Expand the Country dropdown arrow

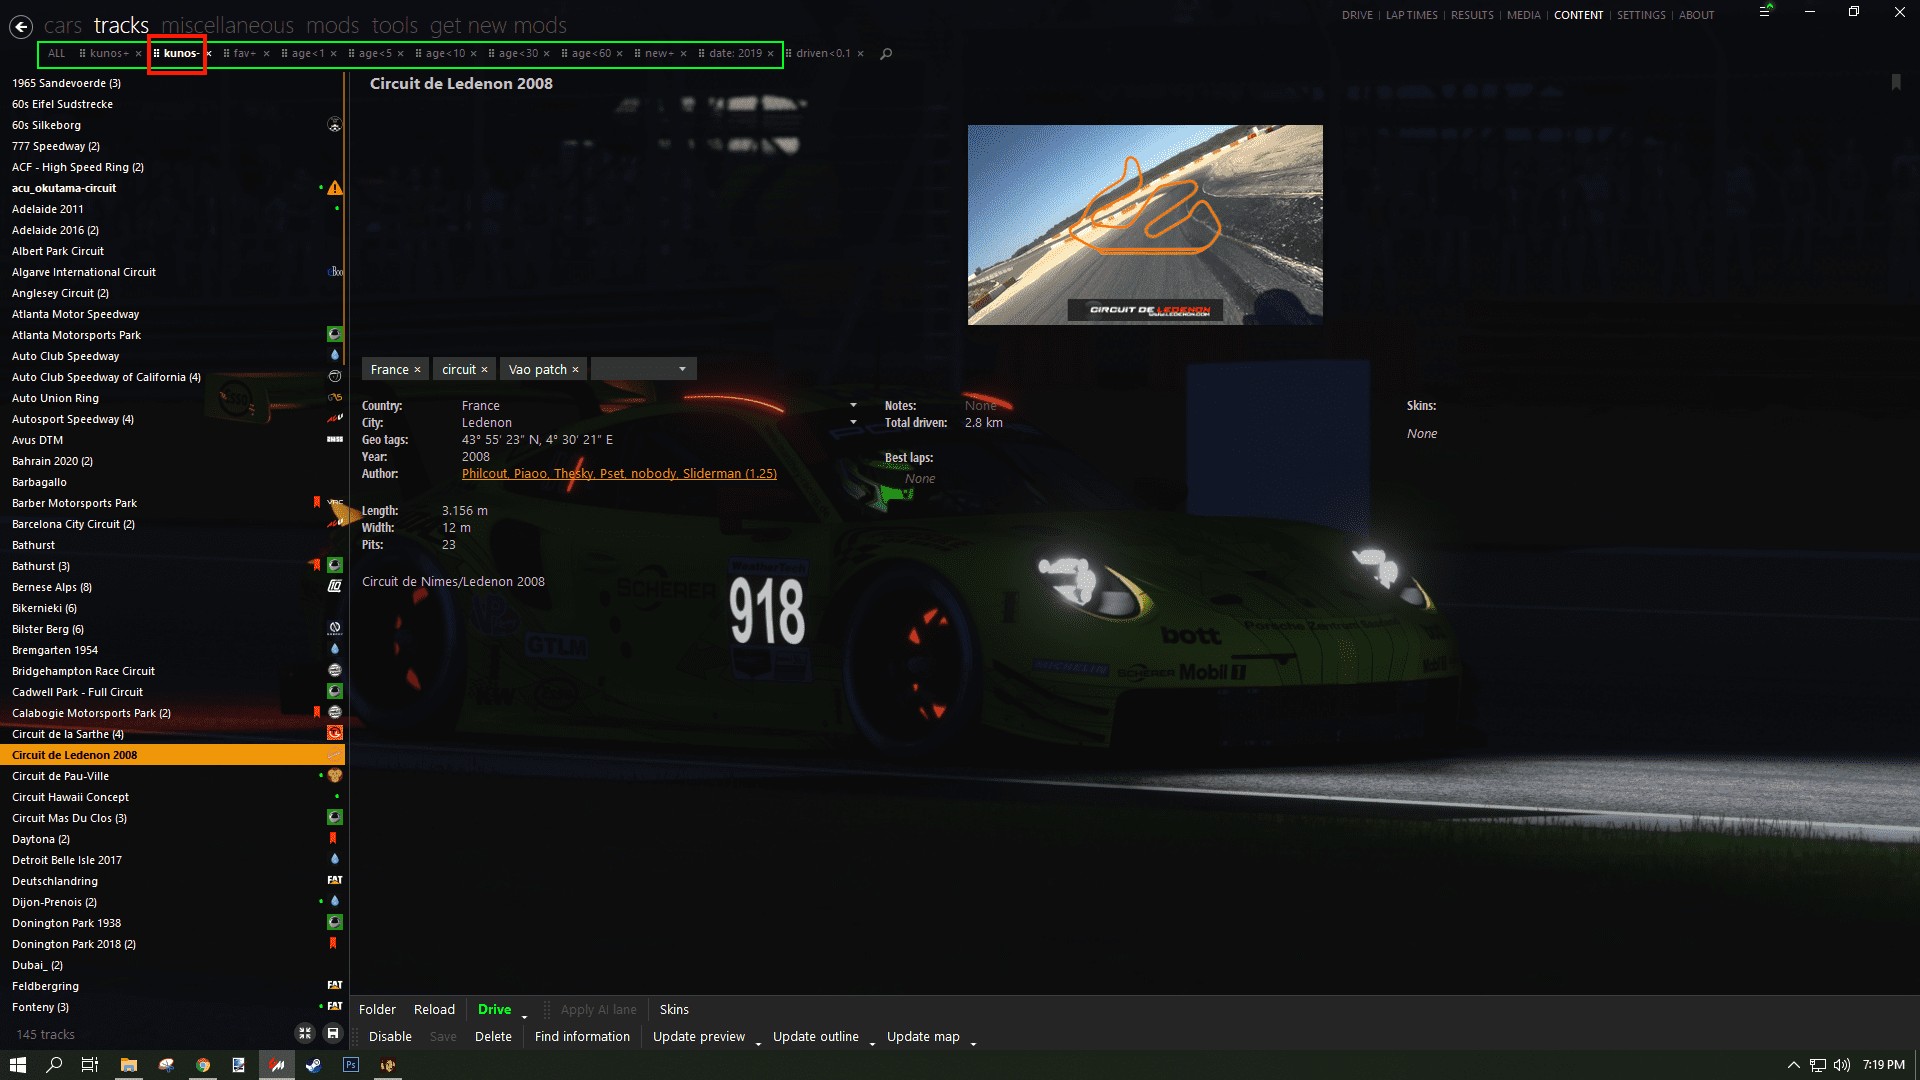pyautogui.click(x=853, y=405)
